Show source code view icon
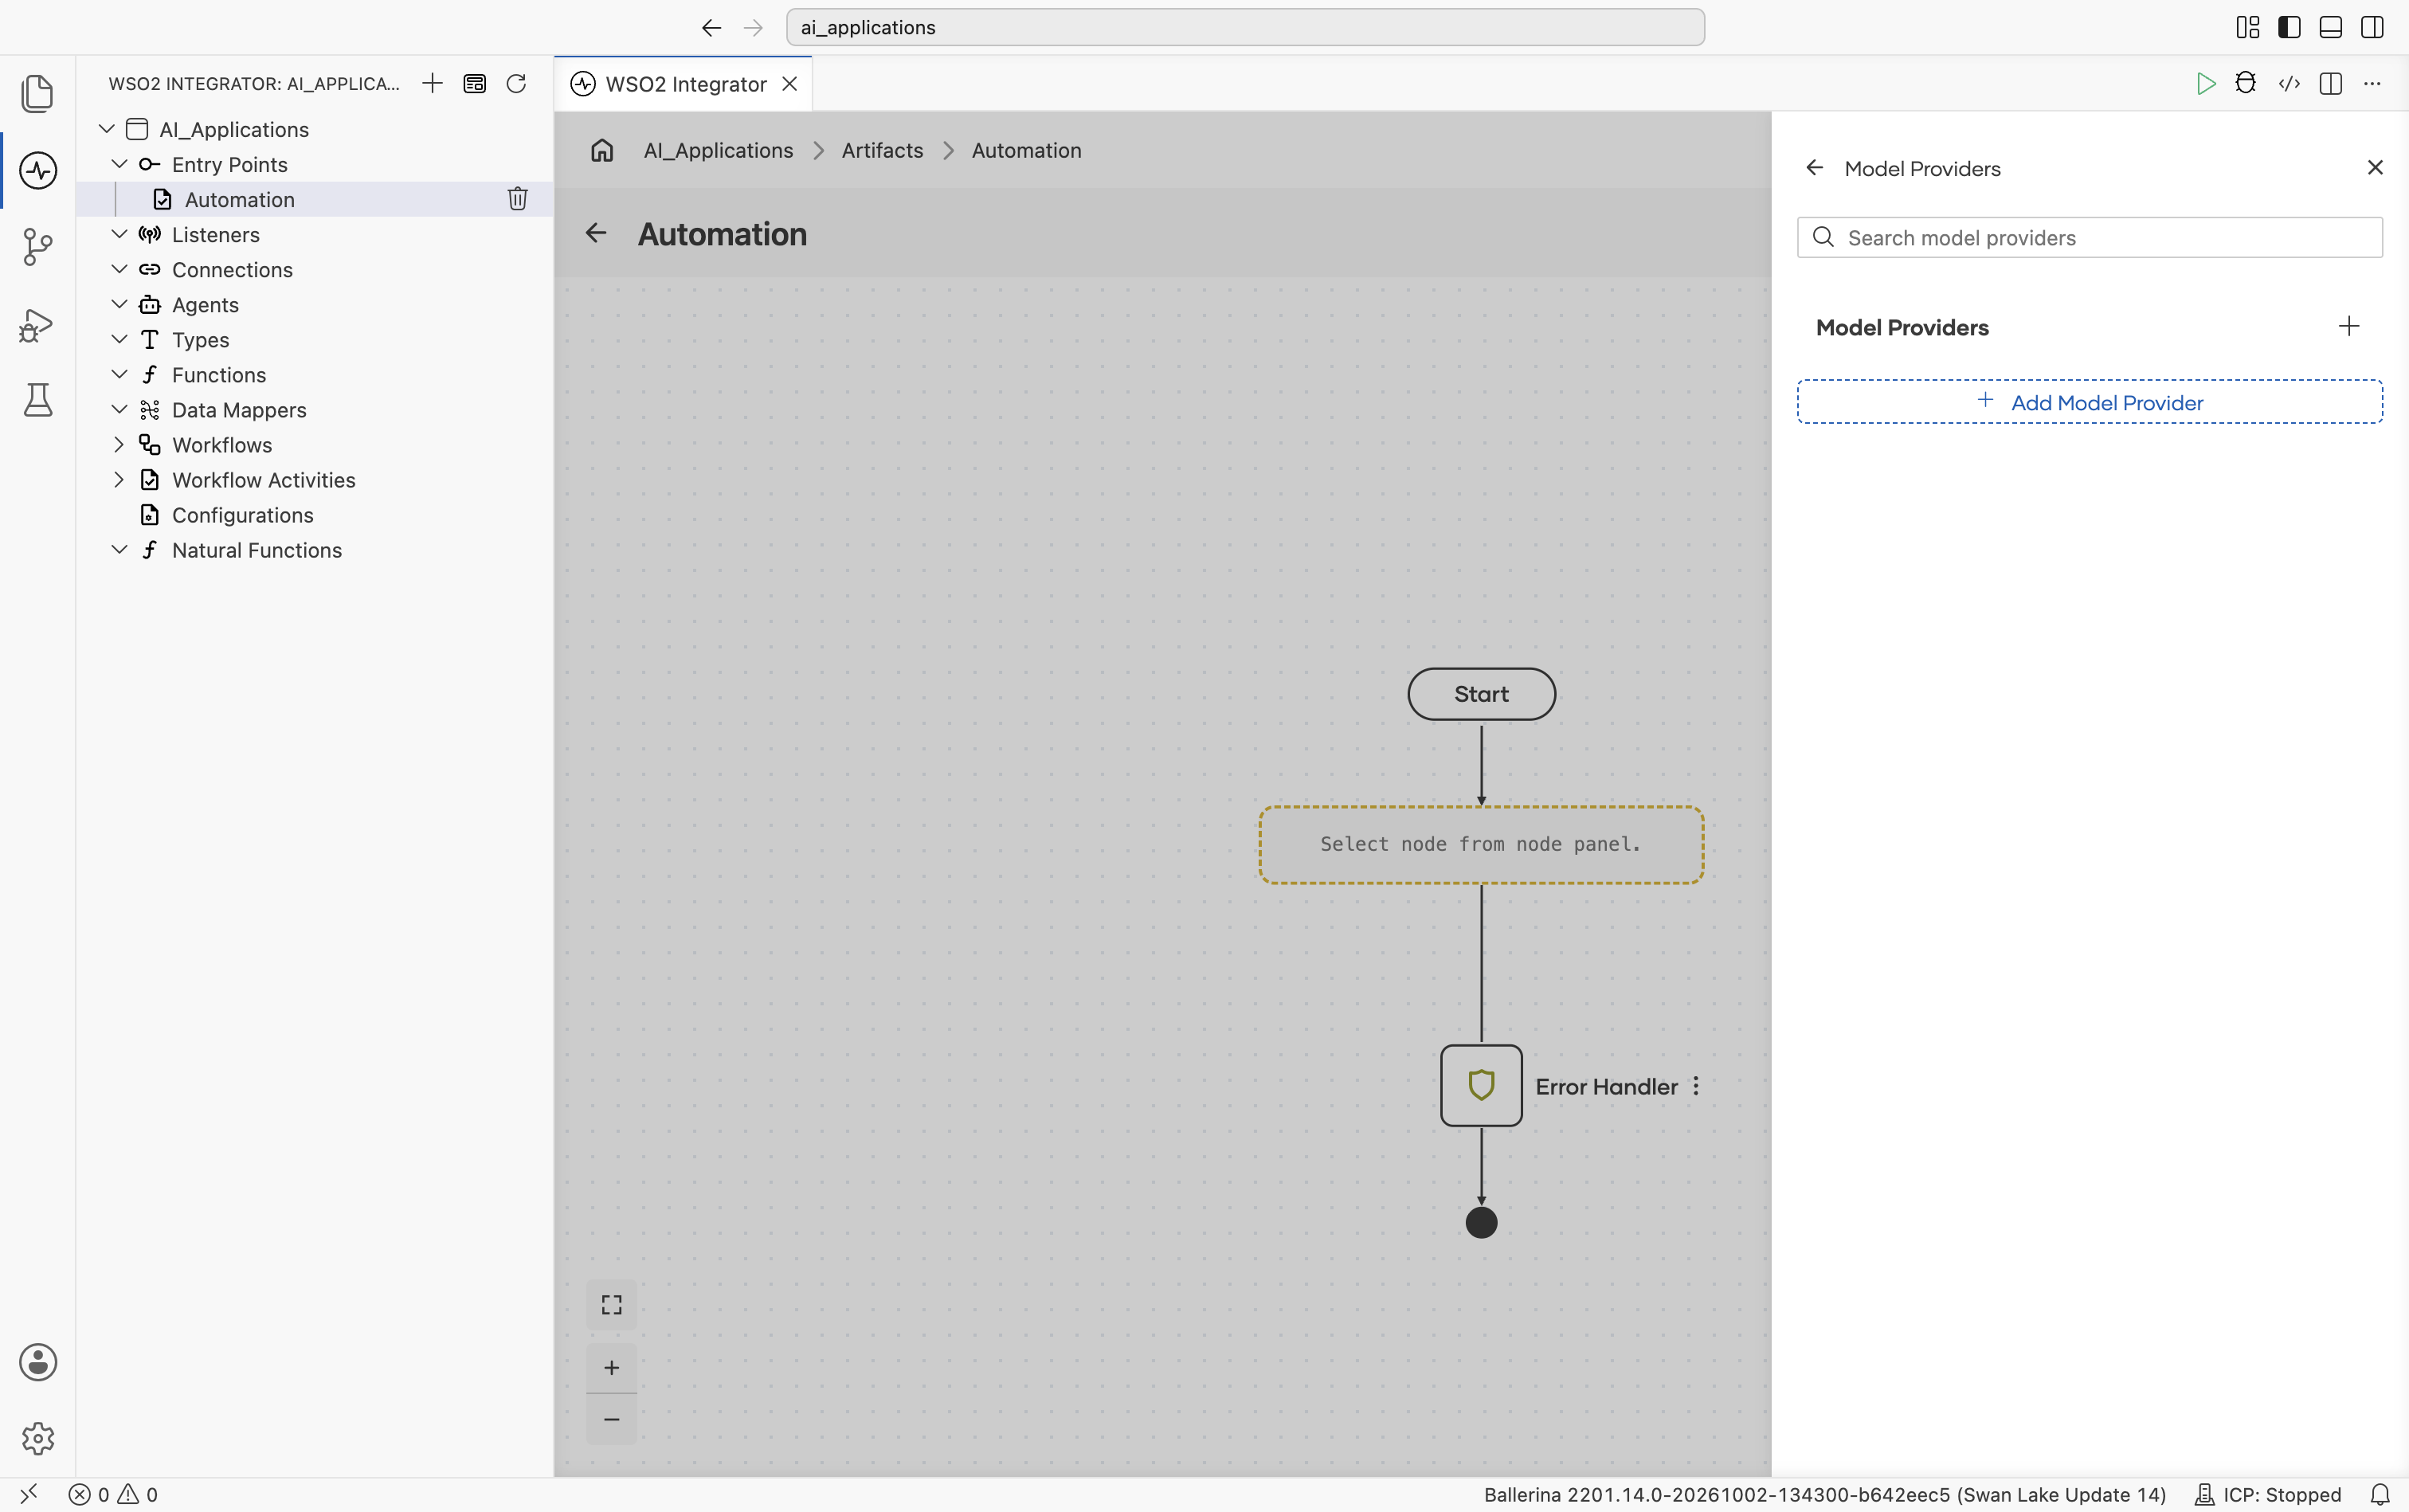Viewport: 2409px width, 1512px height. 2289,83
